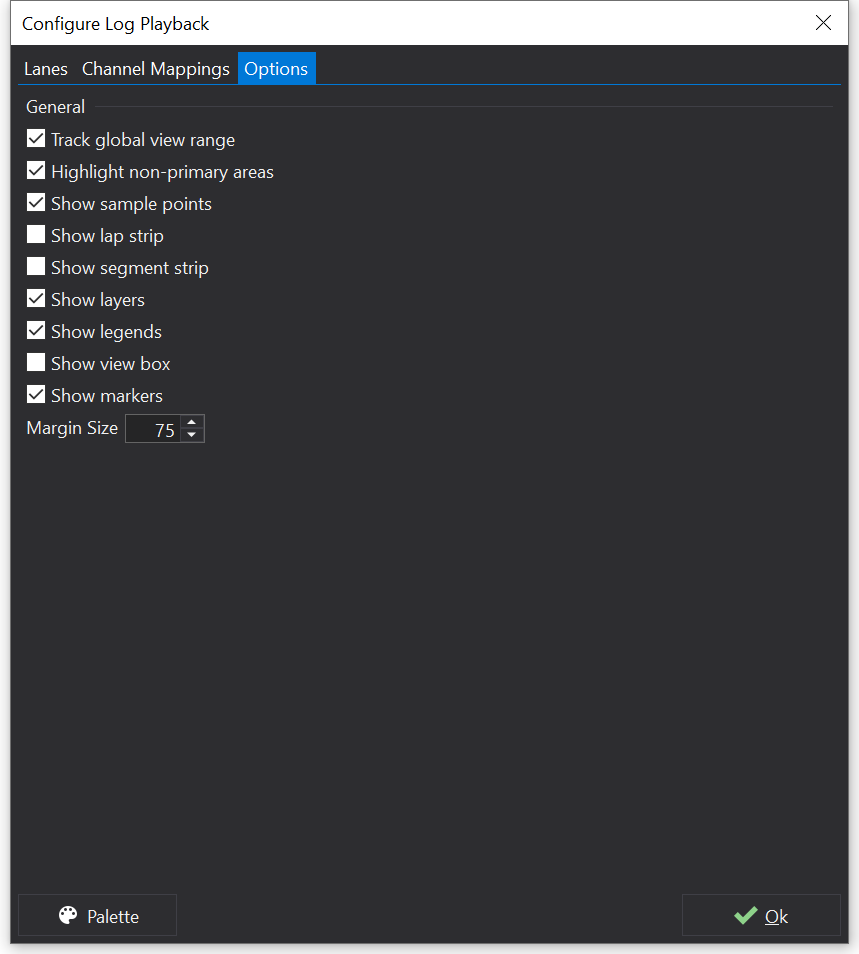Decrease Margin Size with down arrow
The image size is (859, 954).
(192, 435)
